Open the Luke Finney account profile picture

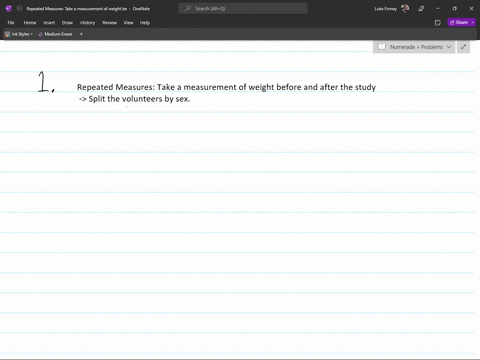405,9
